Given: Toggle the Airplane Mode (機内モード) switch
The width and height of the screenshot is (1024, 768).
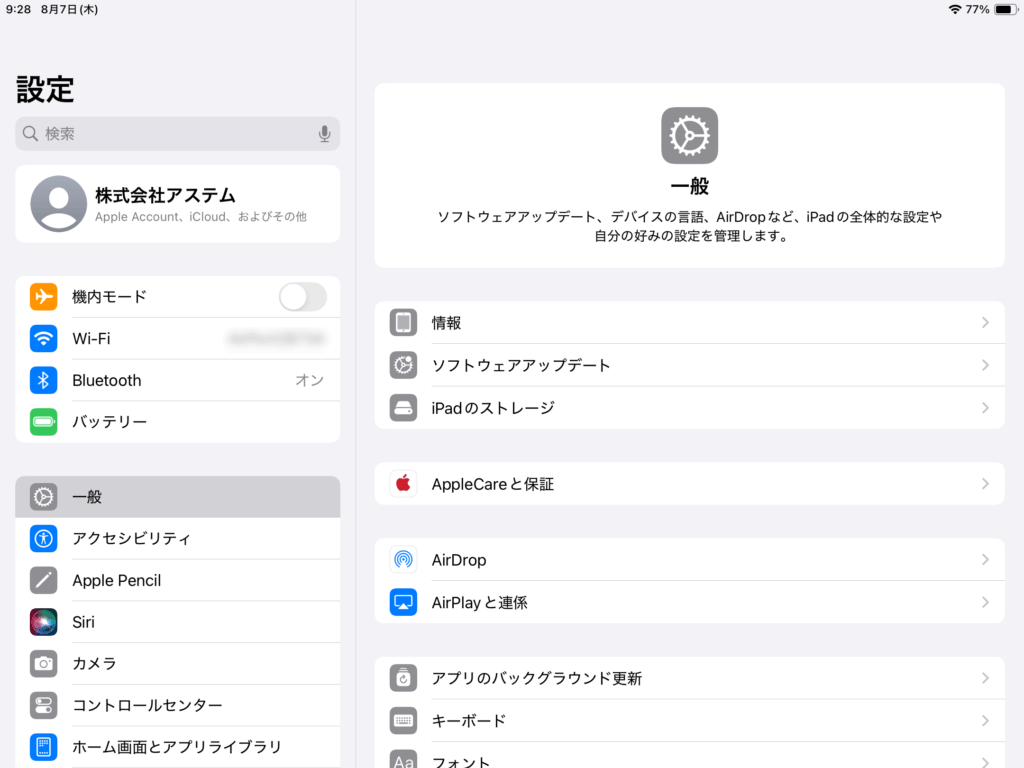Looking at the screenshot, I should point(303,297).
